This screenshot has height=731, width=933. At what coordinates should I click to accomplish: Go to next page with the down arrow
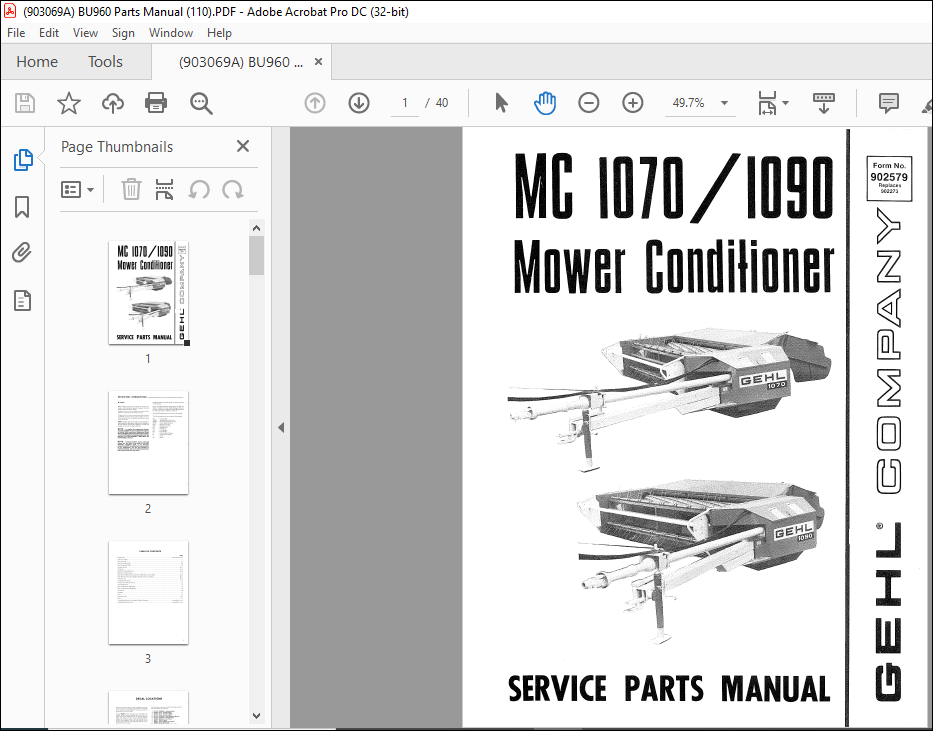coord(359,103)
